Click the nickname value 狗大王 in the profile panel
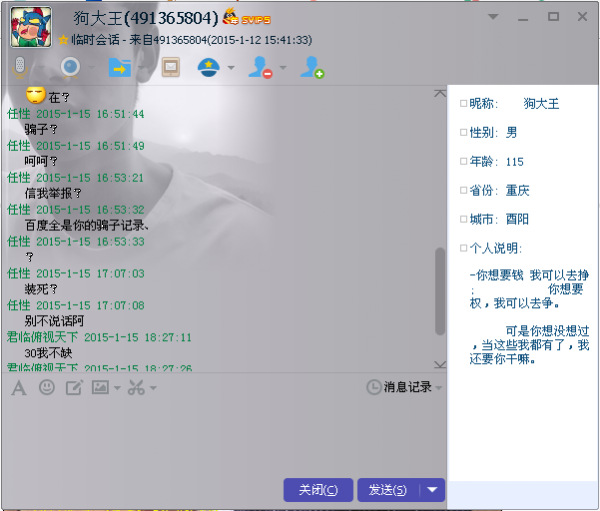Viewport: 600px width, 511px height. tap(541, 103)
